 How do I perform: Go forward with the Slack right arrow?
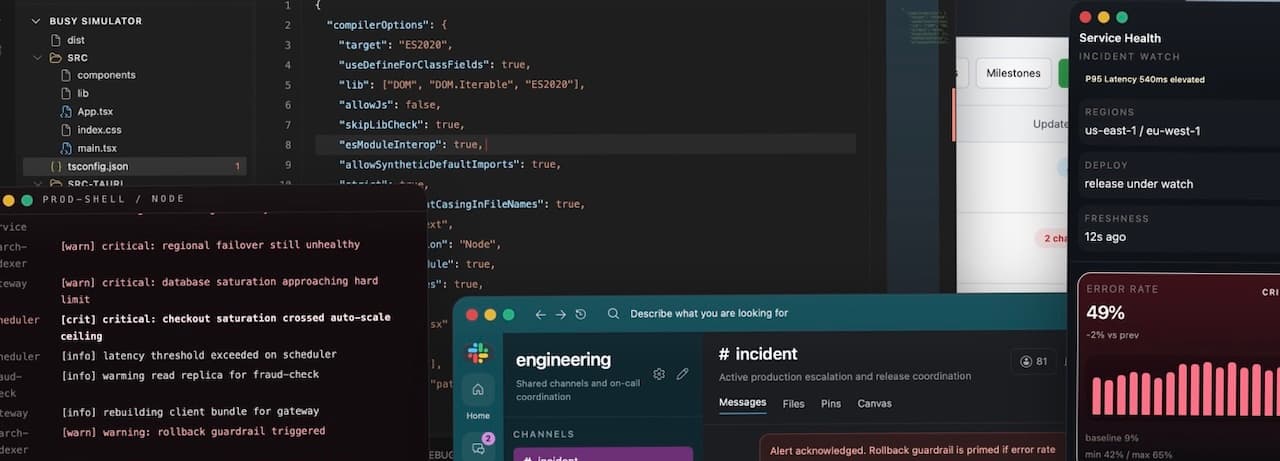tap(561, 314)
